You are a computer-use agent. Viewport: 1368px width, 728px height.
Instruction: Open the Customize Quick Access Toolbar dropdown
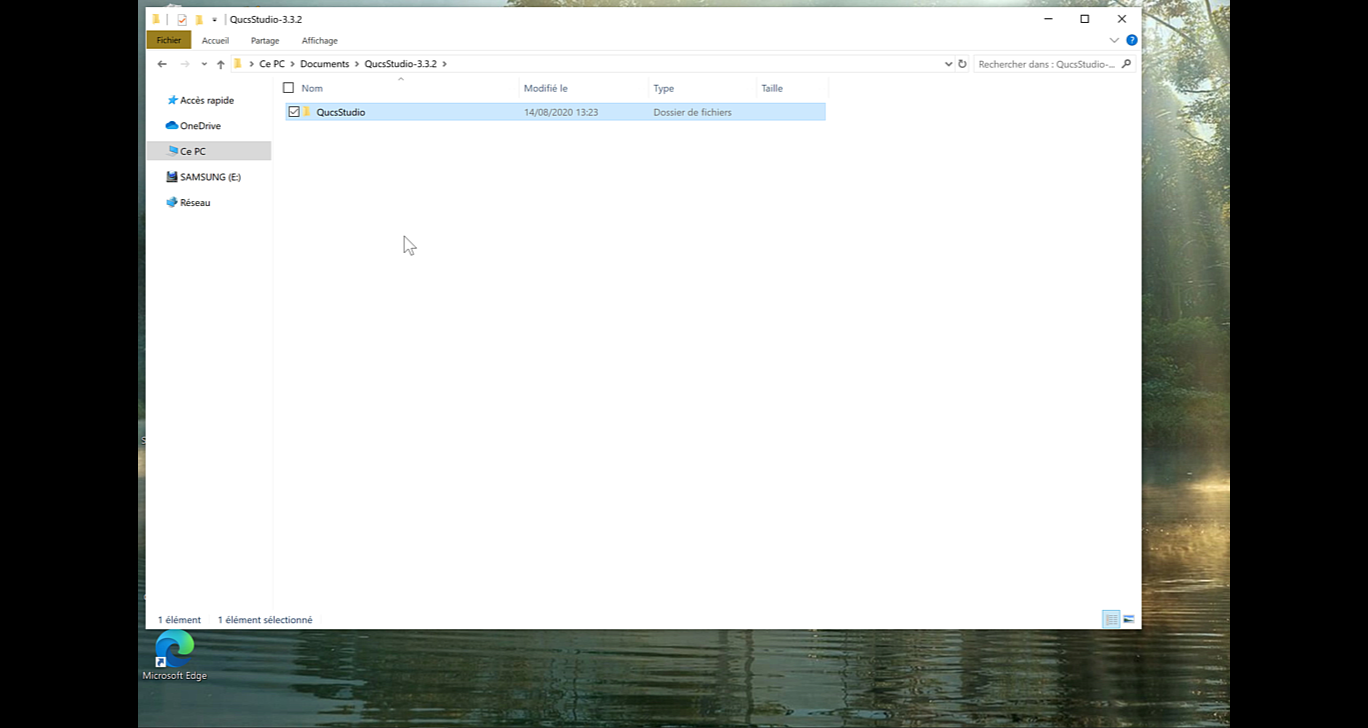[x=214, y=20]
